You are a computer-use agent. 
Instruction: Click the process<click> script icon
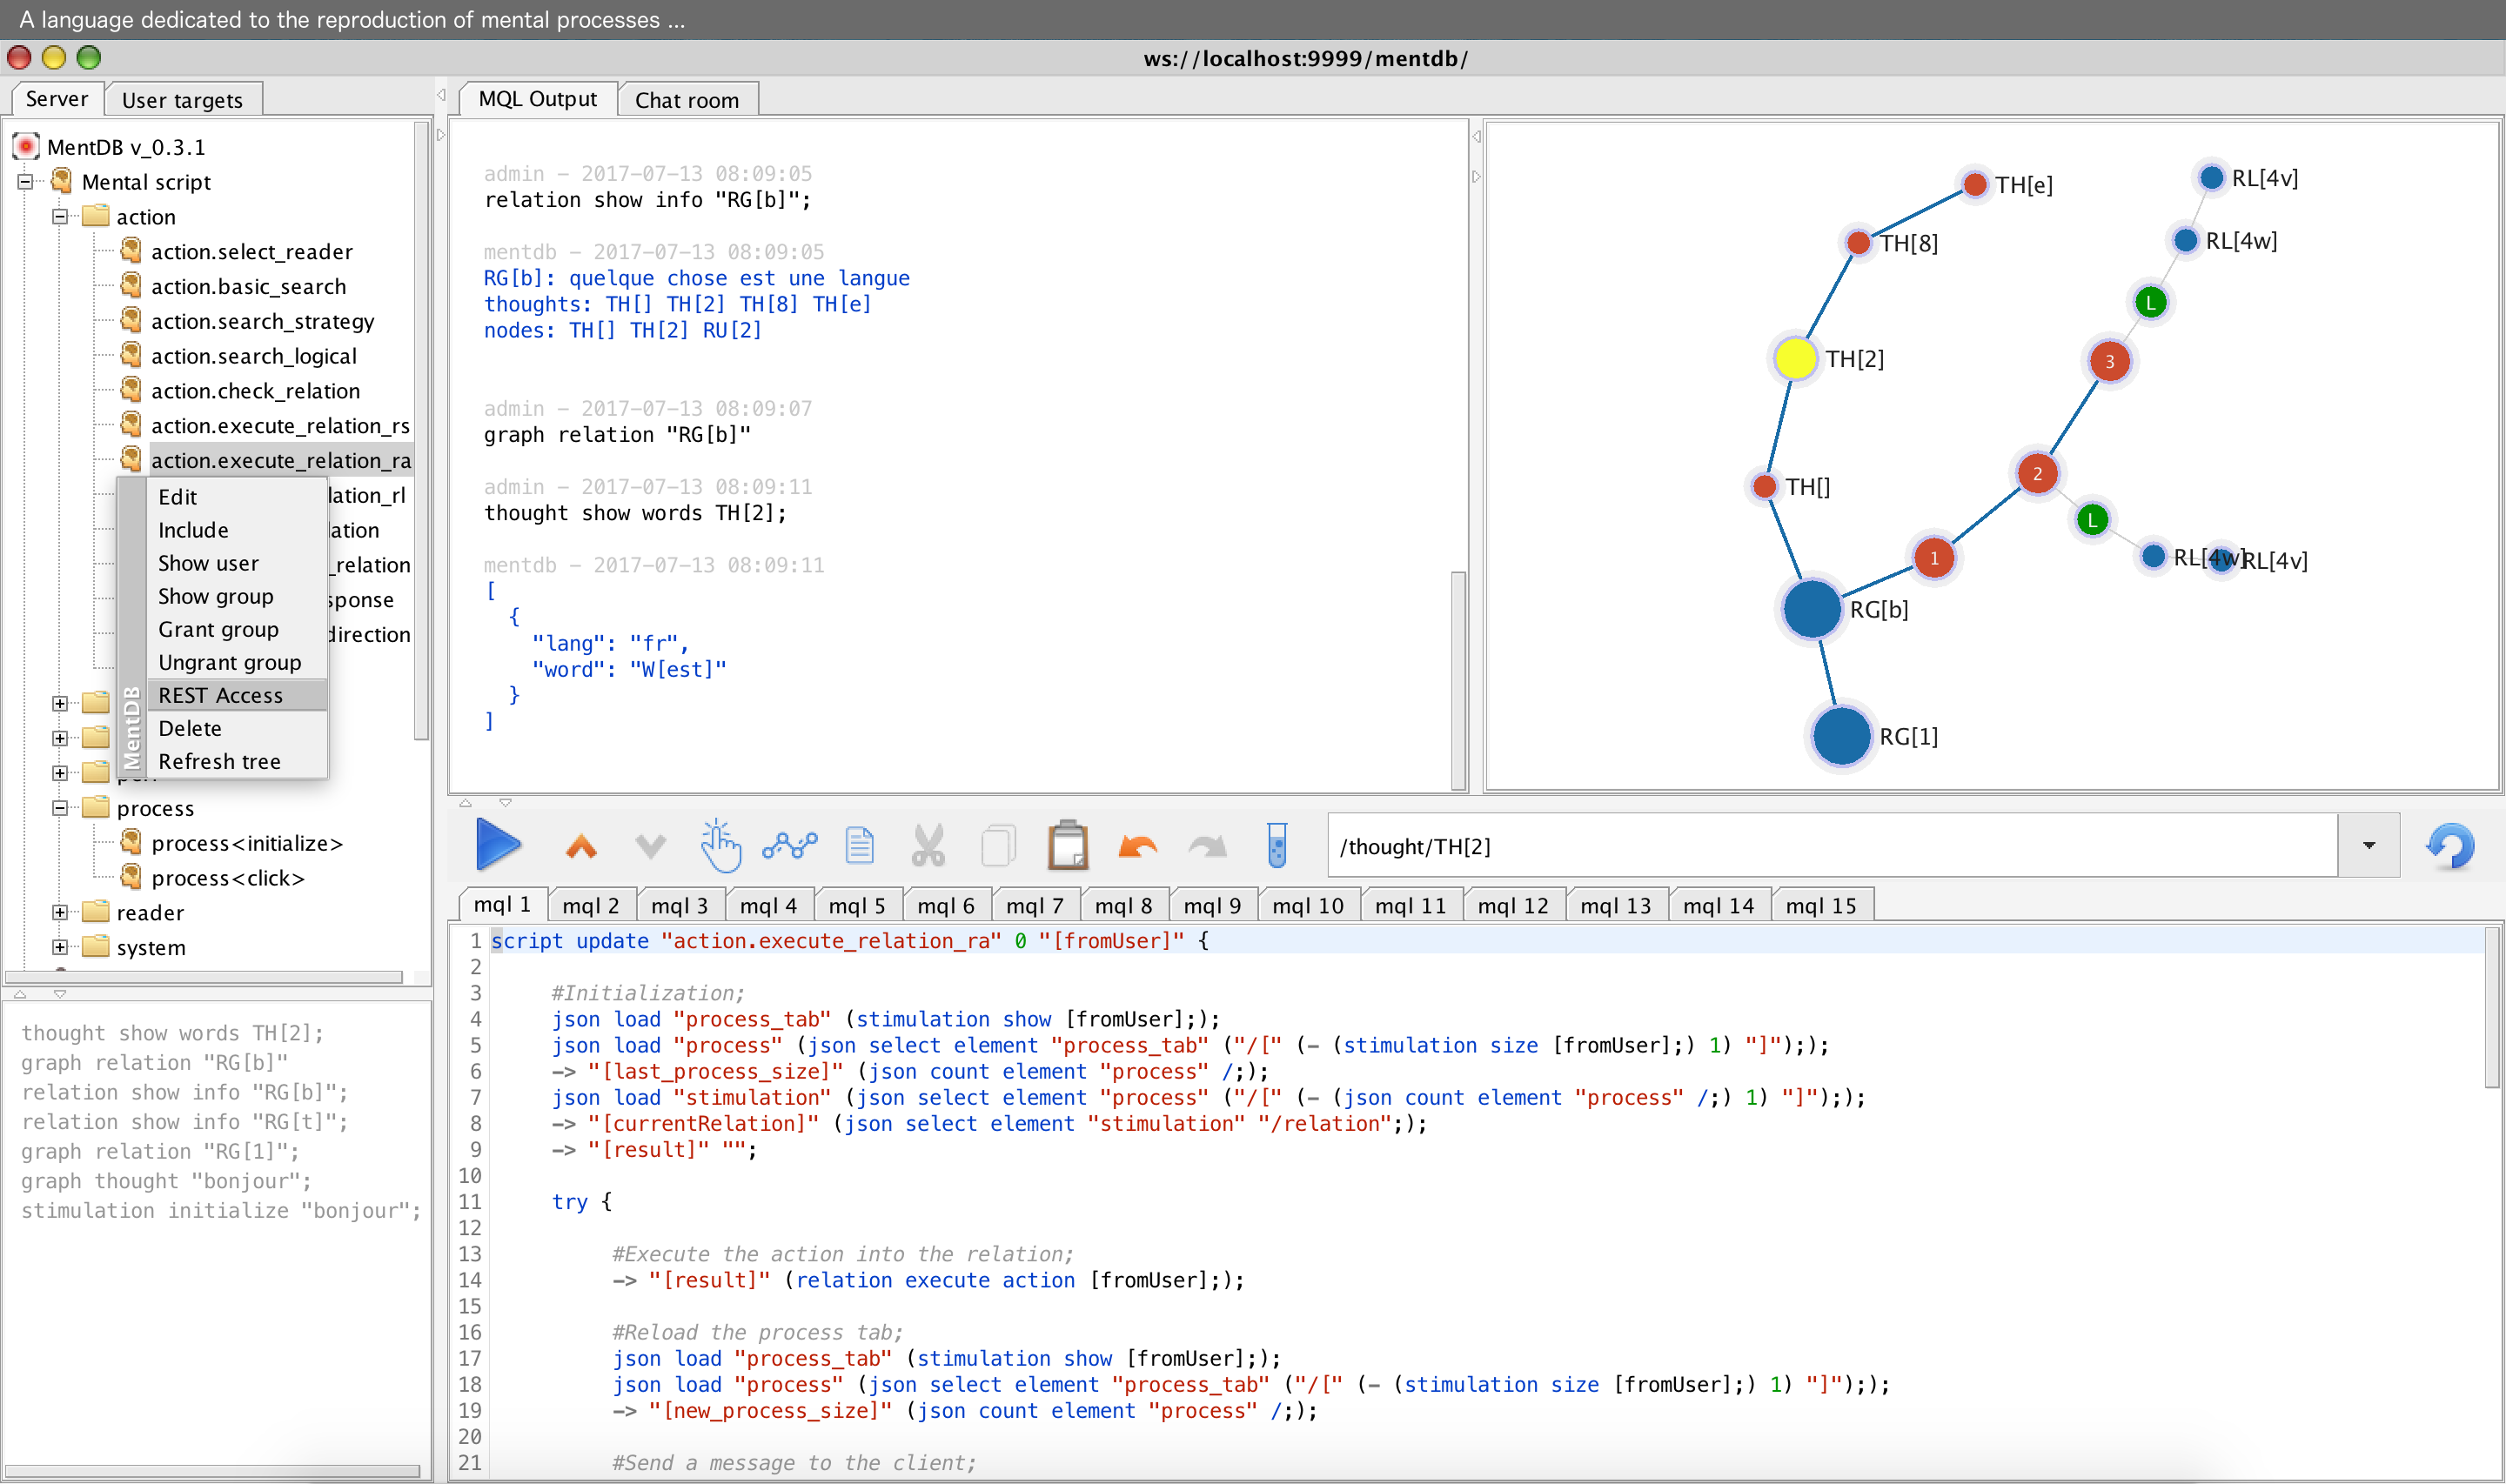tap(131, 877)
